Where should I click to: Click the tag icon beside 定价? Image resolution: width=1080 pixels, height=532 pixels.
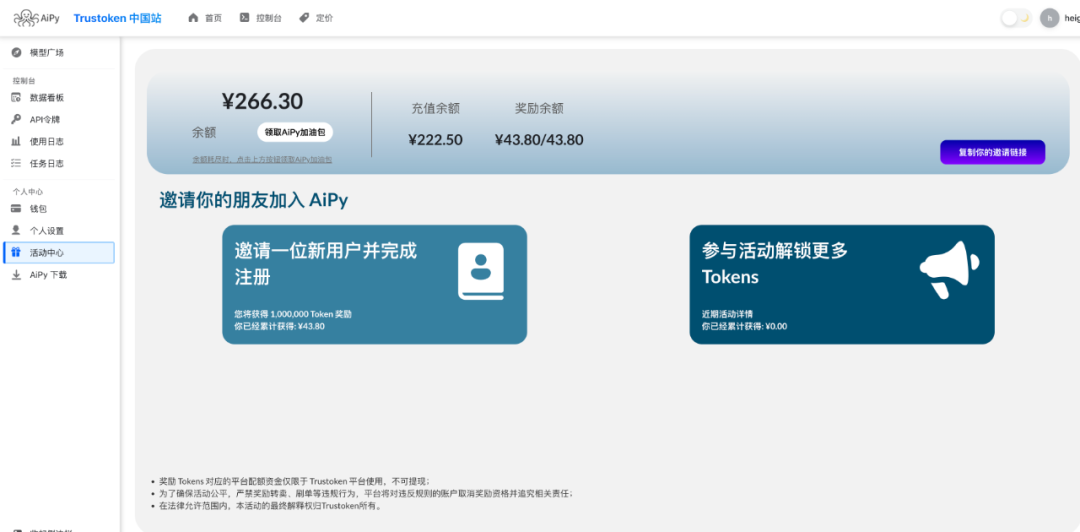tap(304, 18)
